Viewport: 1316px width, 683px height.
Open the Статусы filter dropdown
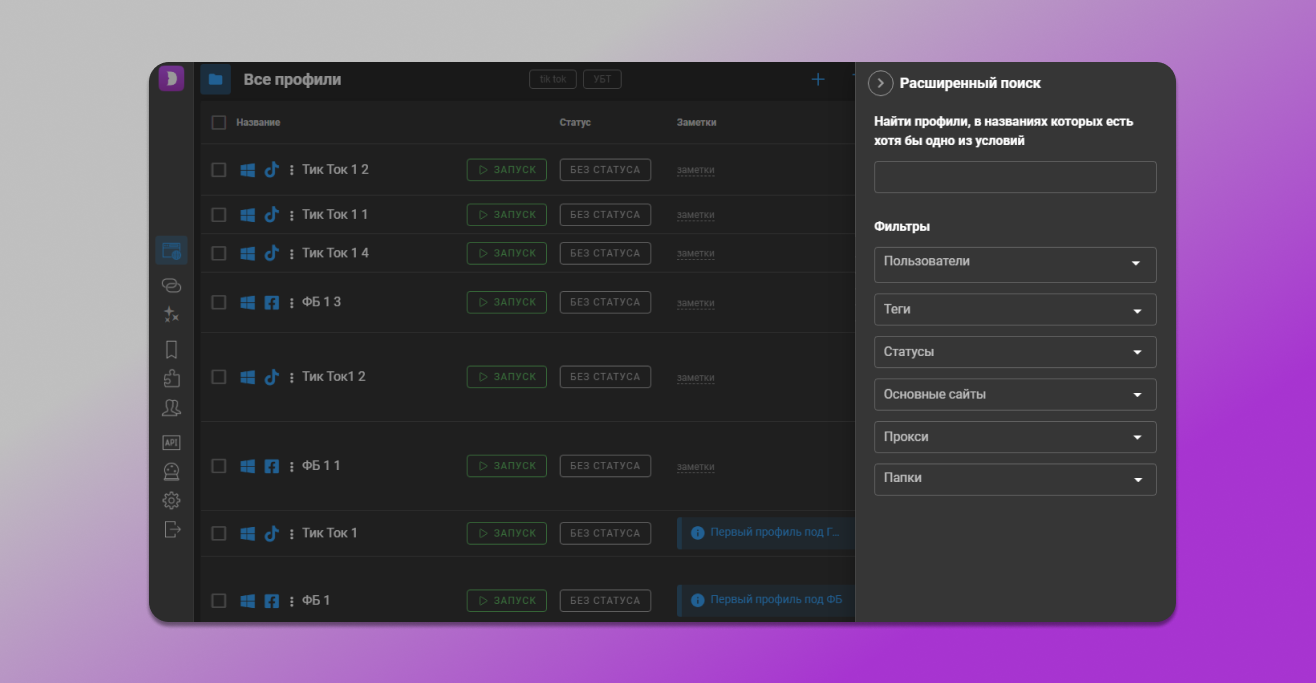(1014, 352)
